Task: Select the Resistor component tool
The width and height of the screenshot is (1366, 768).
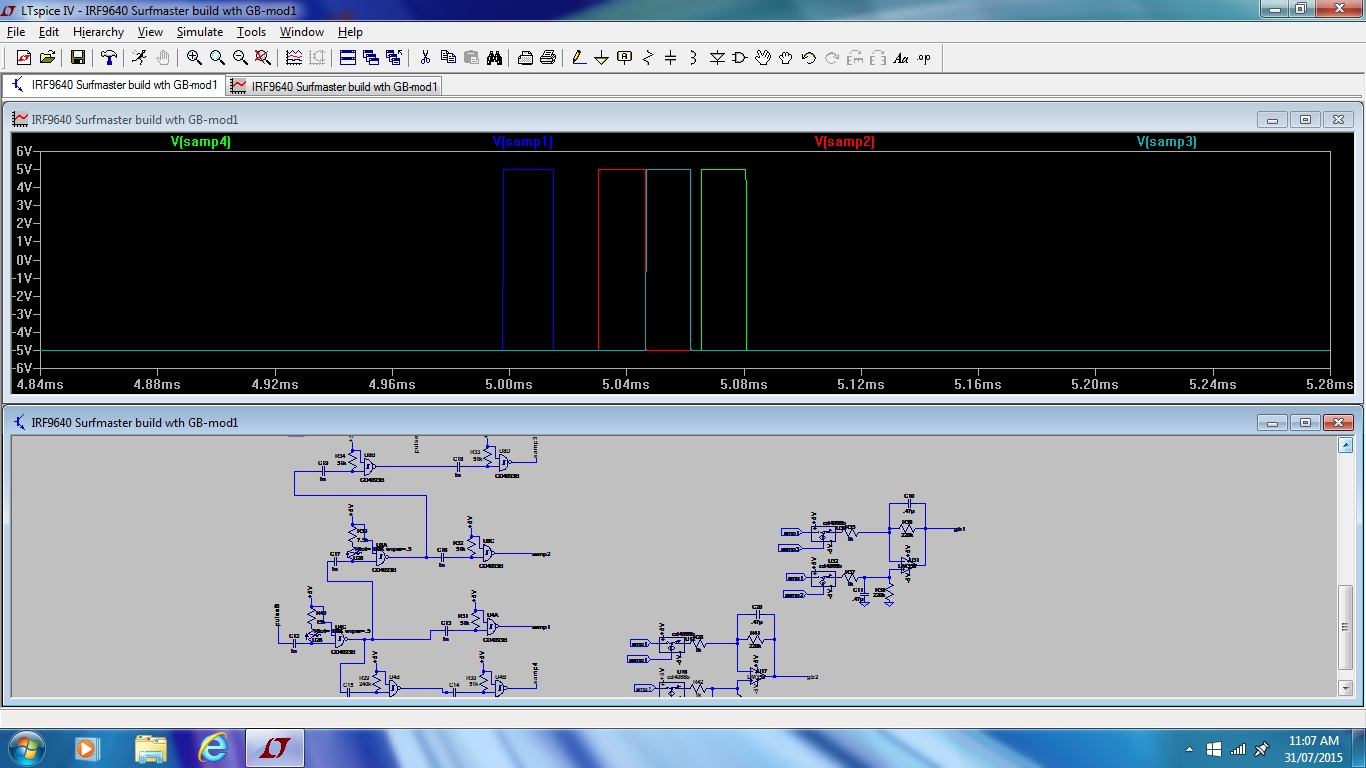Action: click(x=647, y=58)
